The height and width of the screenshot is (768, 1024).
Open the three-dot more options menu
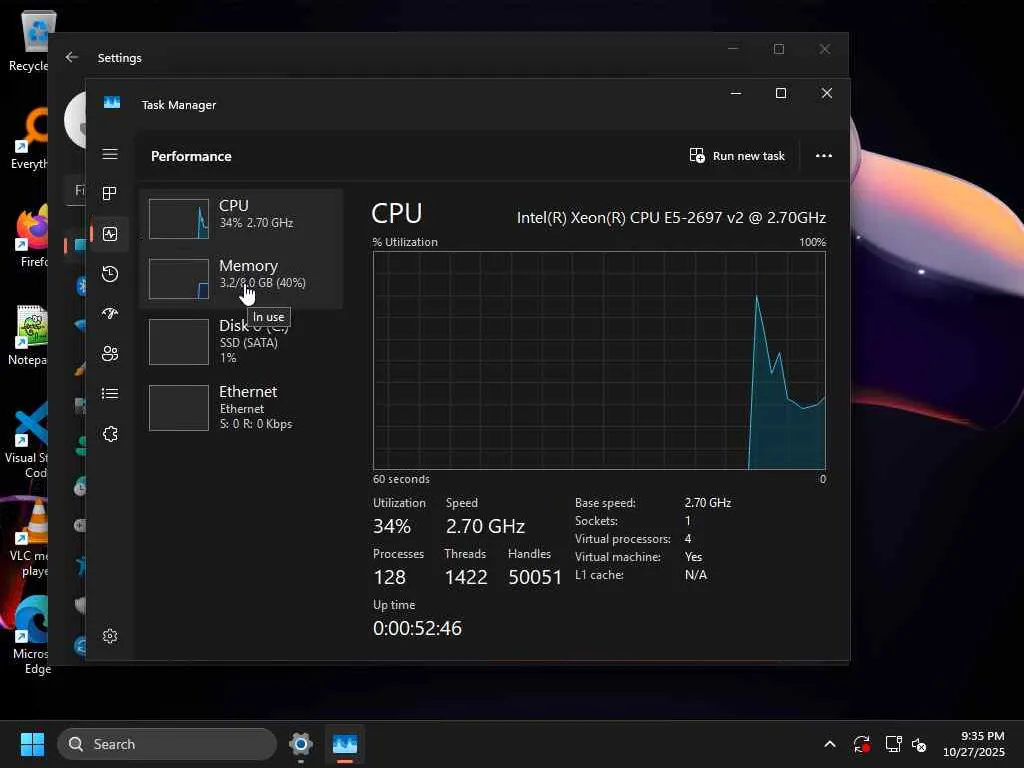[824, 156]
